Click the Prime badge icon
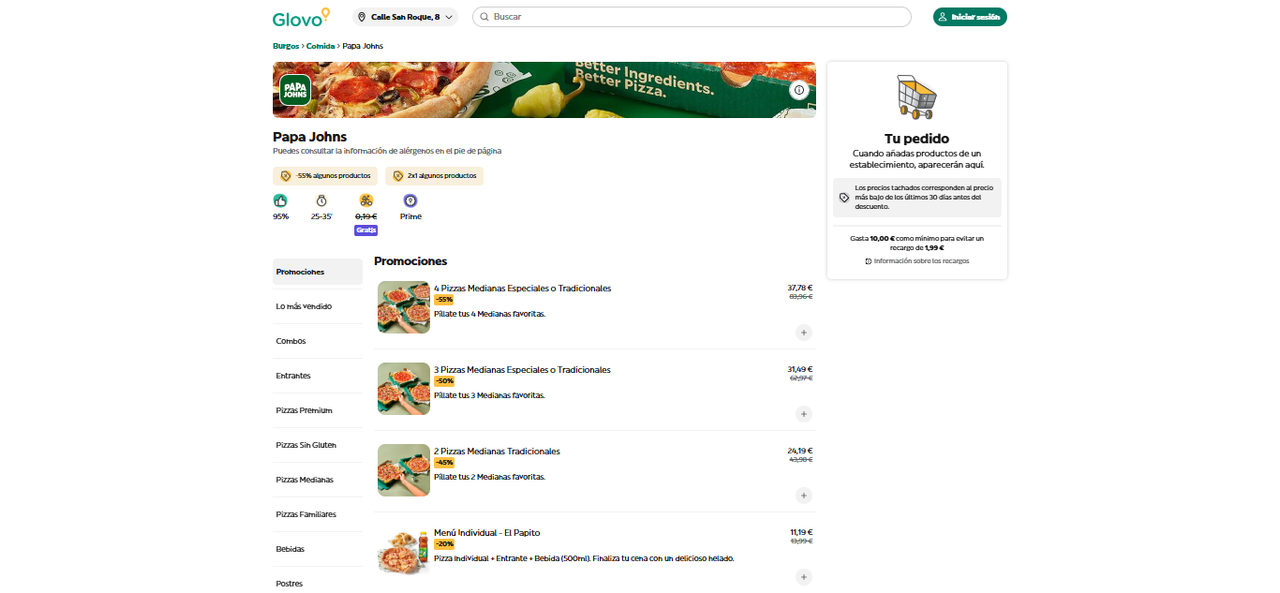Image resolution: width=1280 pixels, height=593 pixels. click(410, 201)
